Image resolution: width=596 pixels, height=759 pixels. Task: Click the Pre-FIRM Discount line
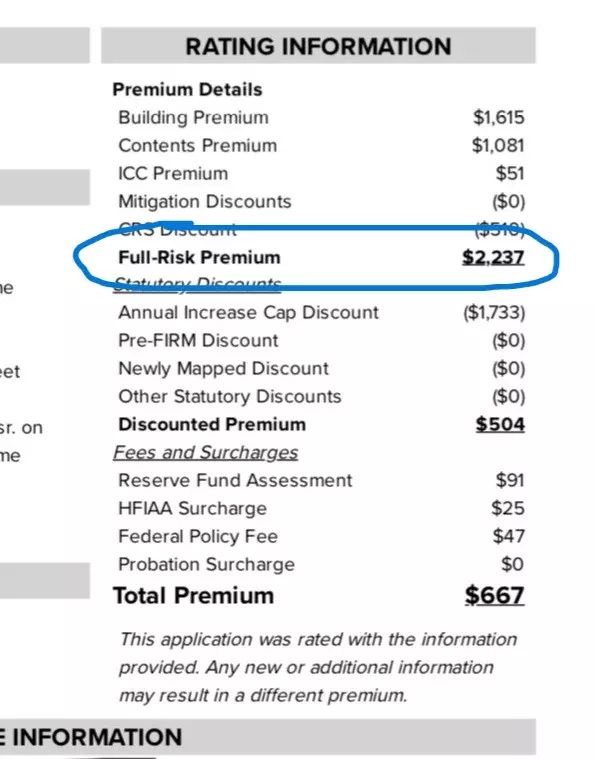[x=321, y=341]
